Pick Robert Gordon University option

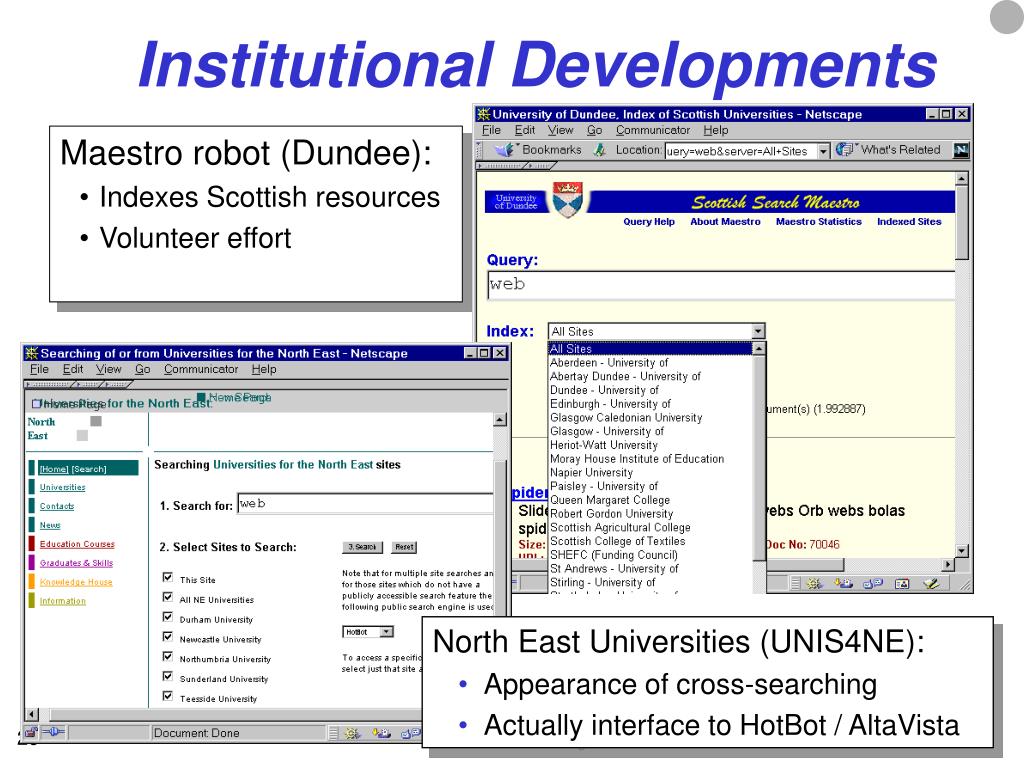tap(611, 513)
